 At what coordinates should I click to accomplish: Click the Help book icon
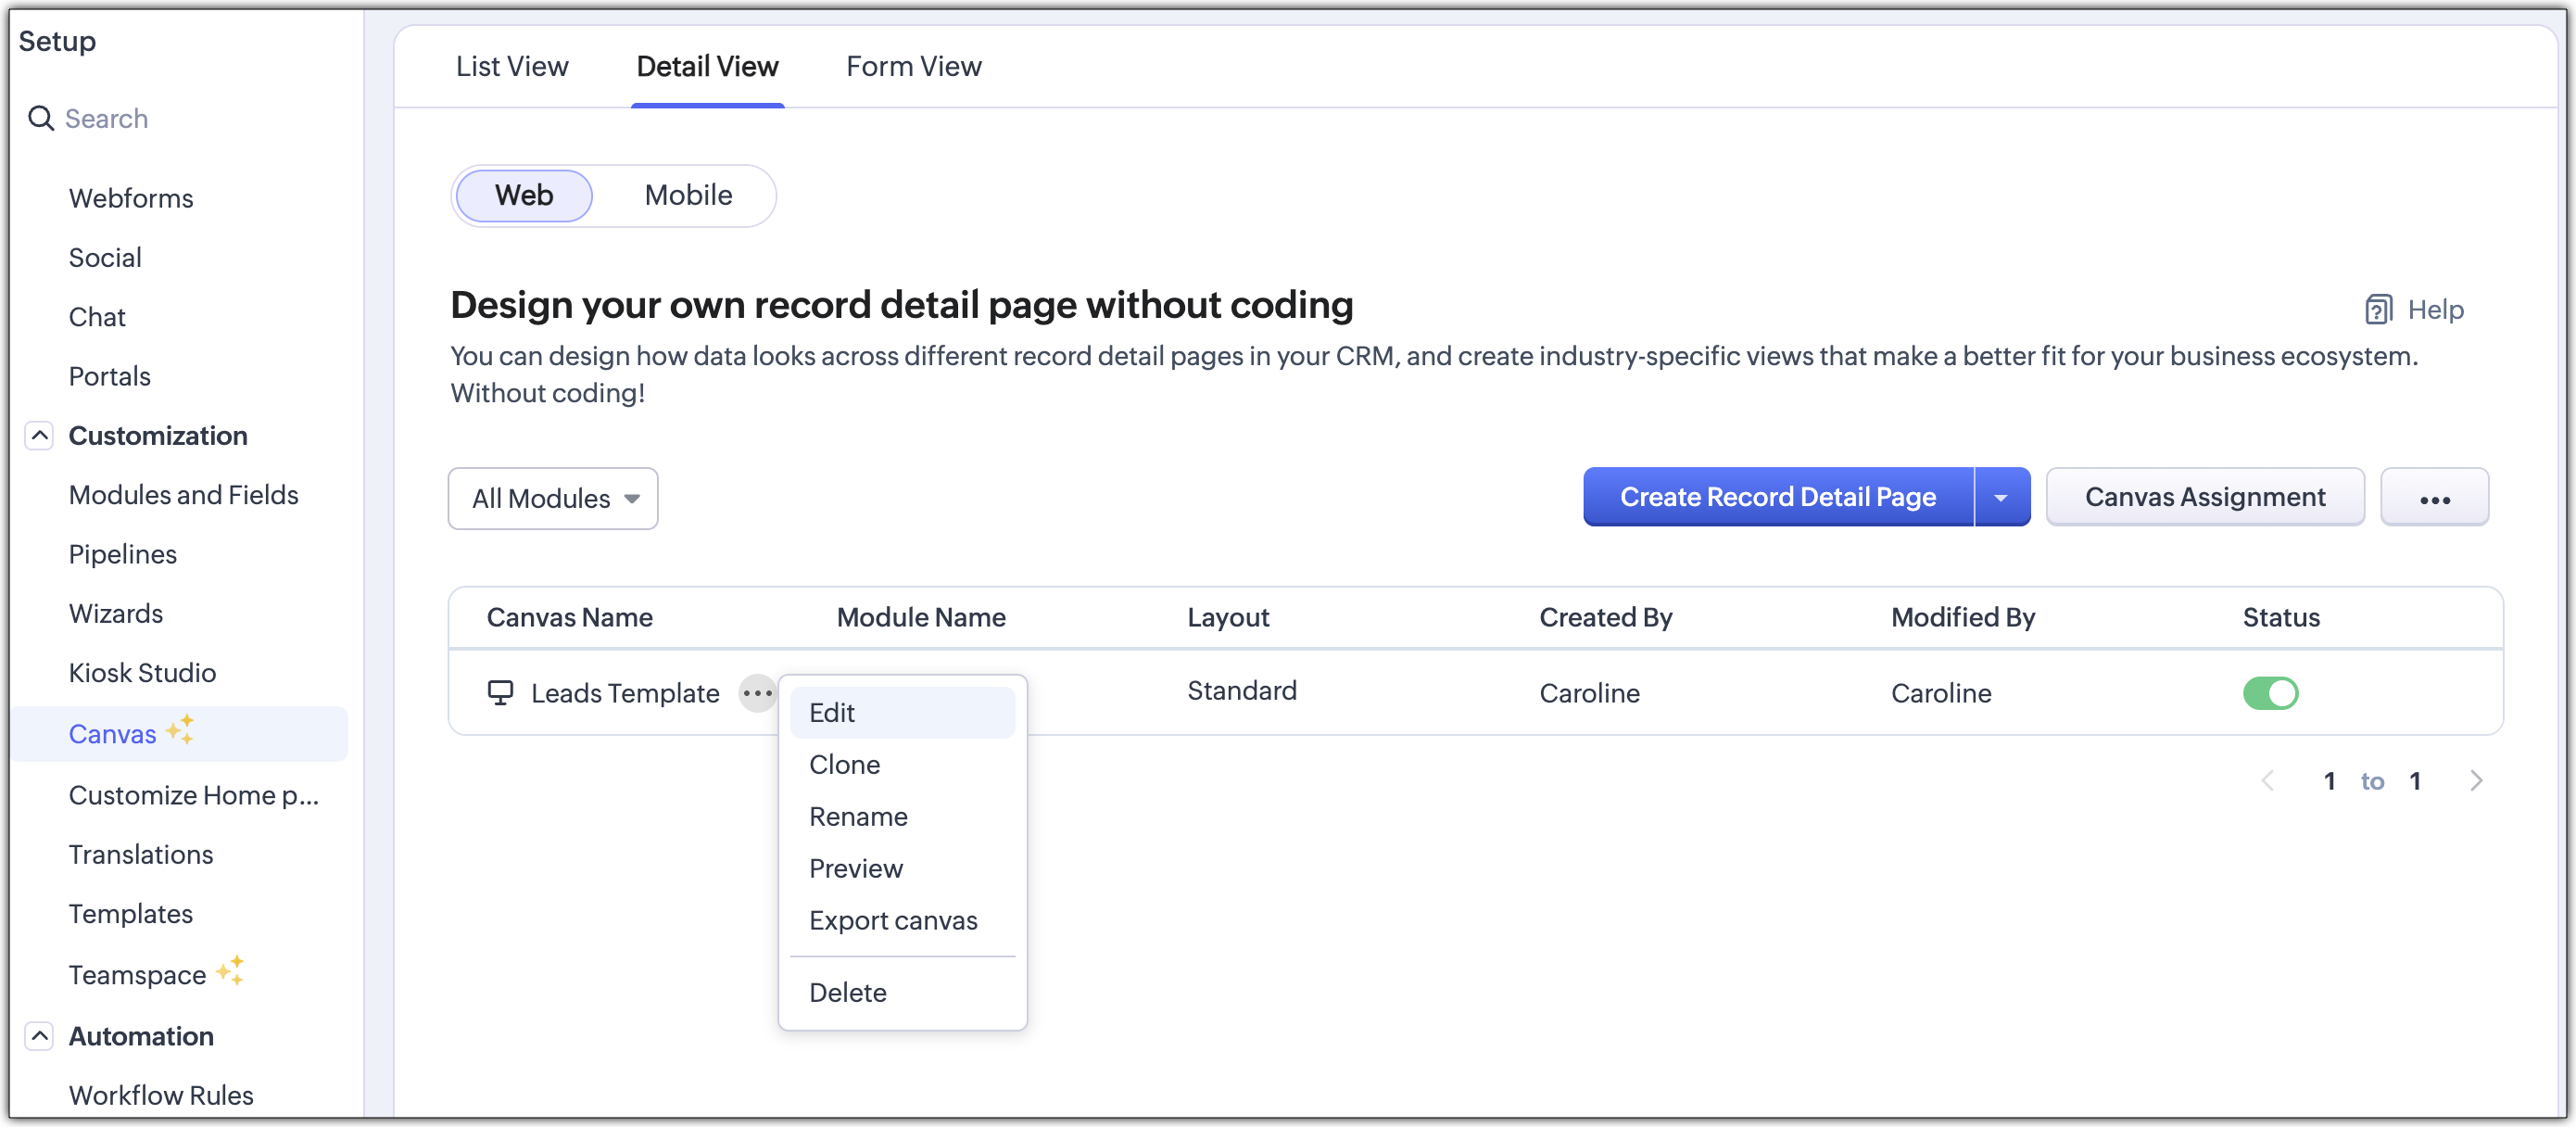click(2377, 310)
